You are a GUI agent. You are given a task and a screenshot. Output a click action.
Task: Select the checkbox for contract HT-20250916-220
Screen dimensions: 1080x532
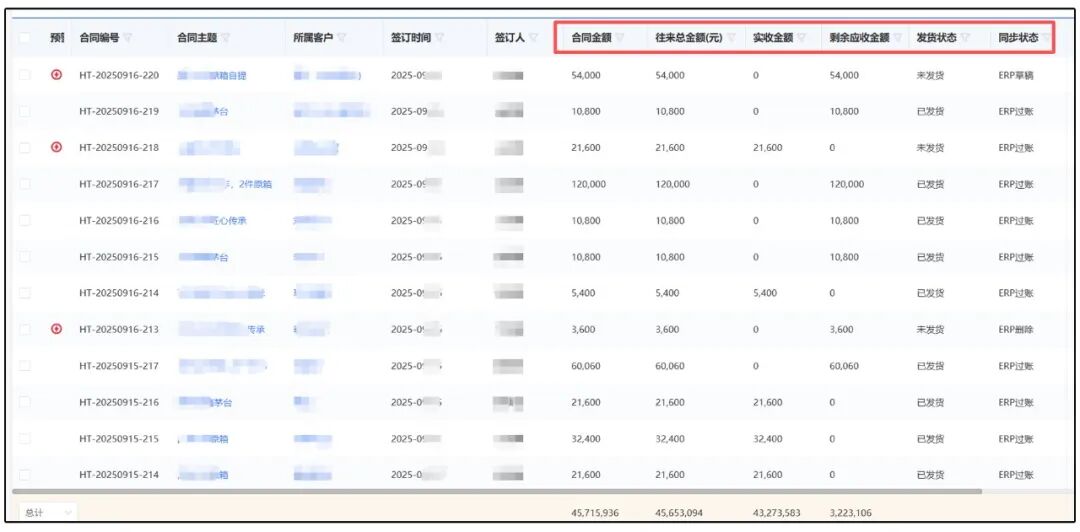(25, 75)
